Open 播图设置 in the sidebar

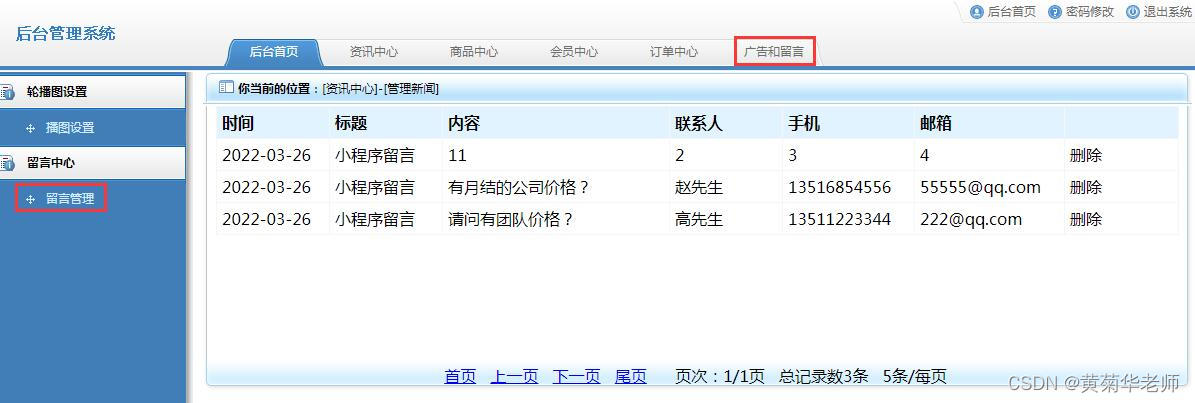(x=70, y=128)
